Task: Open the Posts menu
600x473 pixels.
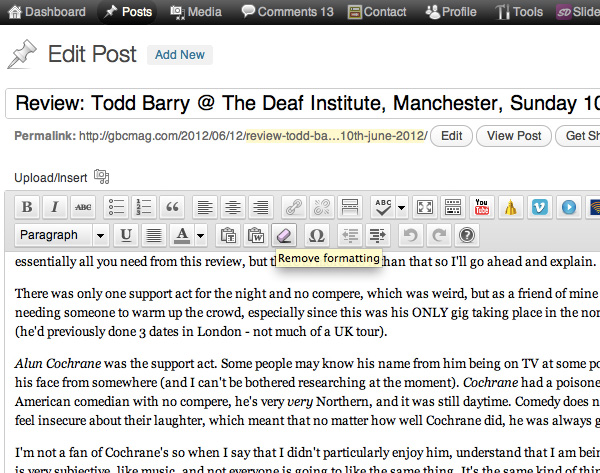Action: (x=129, y=12)
